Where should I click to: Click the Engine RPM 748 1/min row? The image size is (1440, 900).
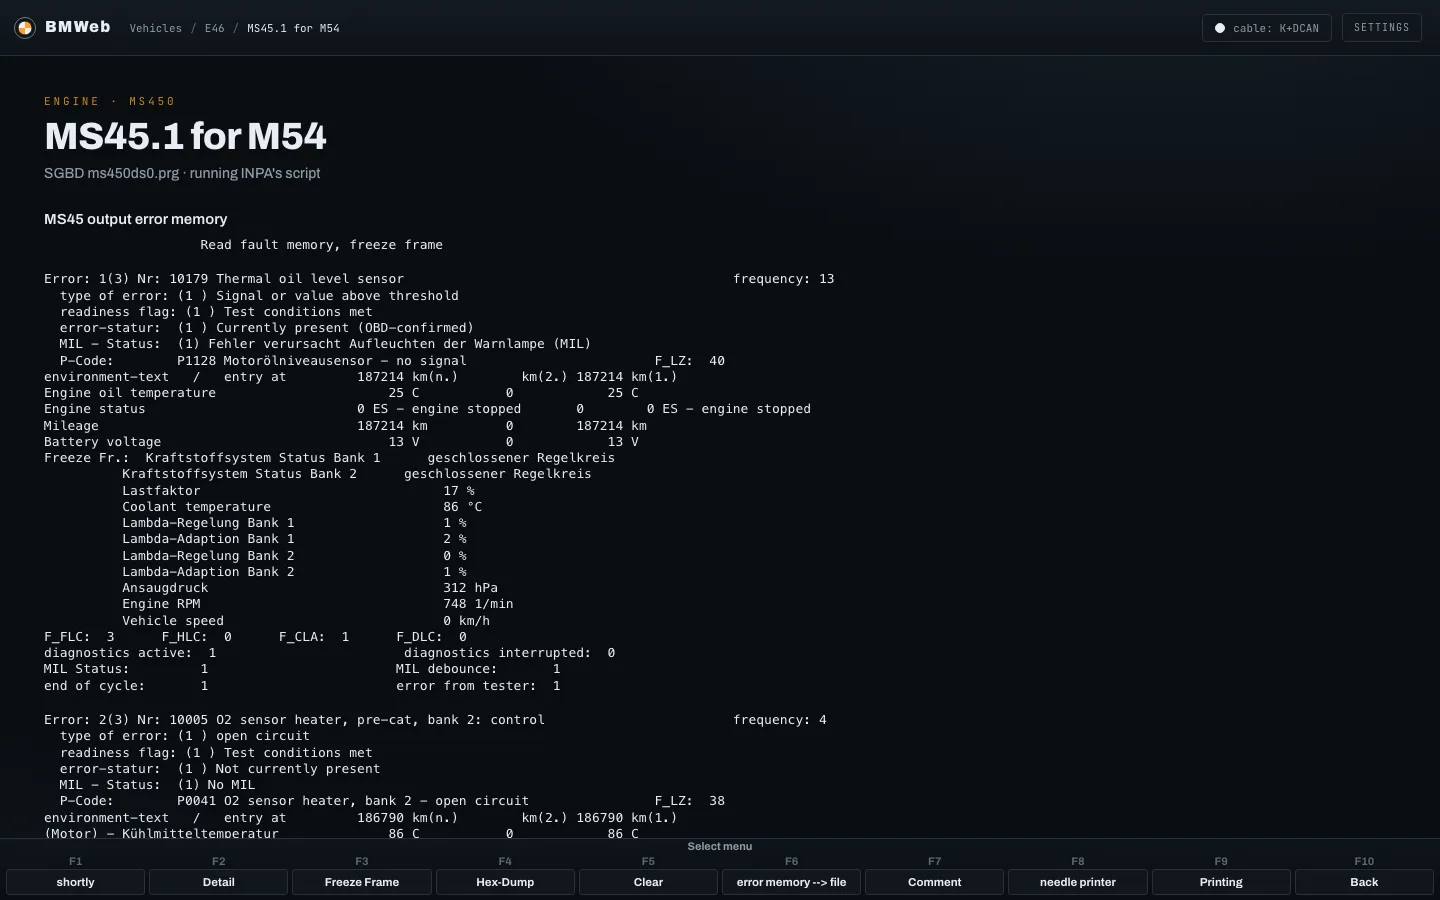click(x=318, y=604)
